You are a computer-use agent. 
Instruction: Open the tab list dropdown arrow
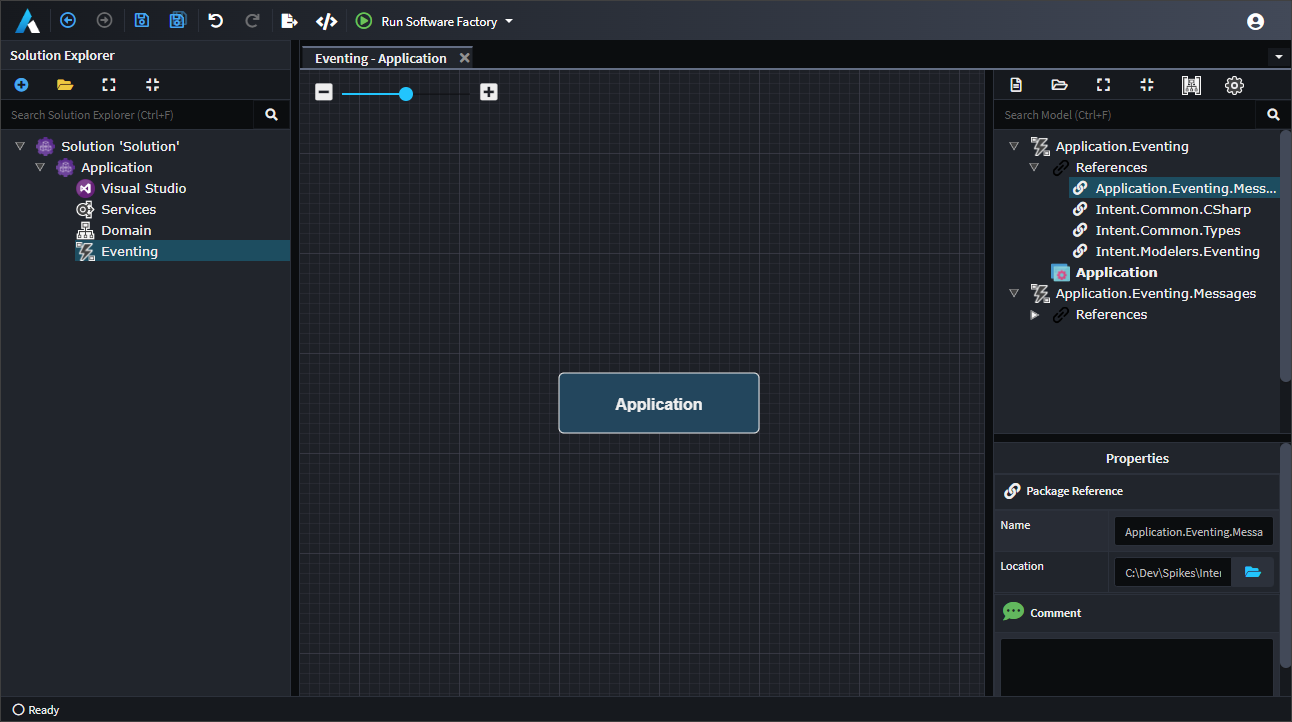pyautogui.click(x=1279, y=57)
